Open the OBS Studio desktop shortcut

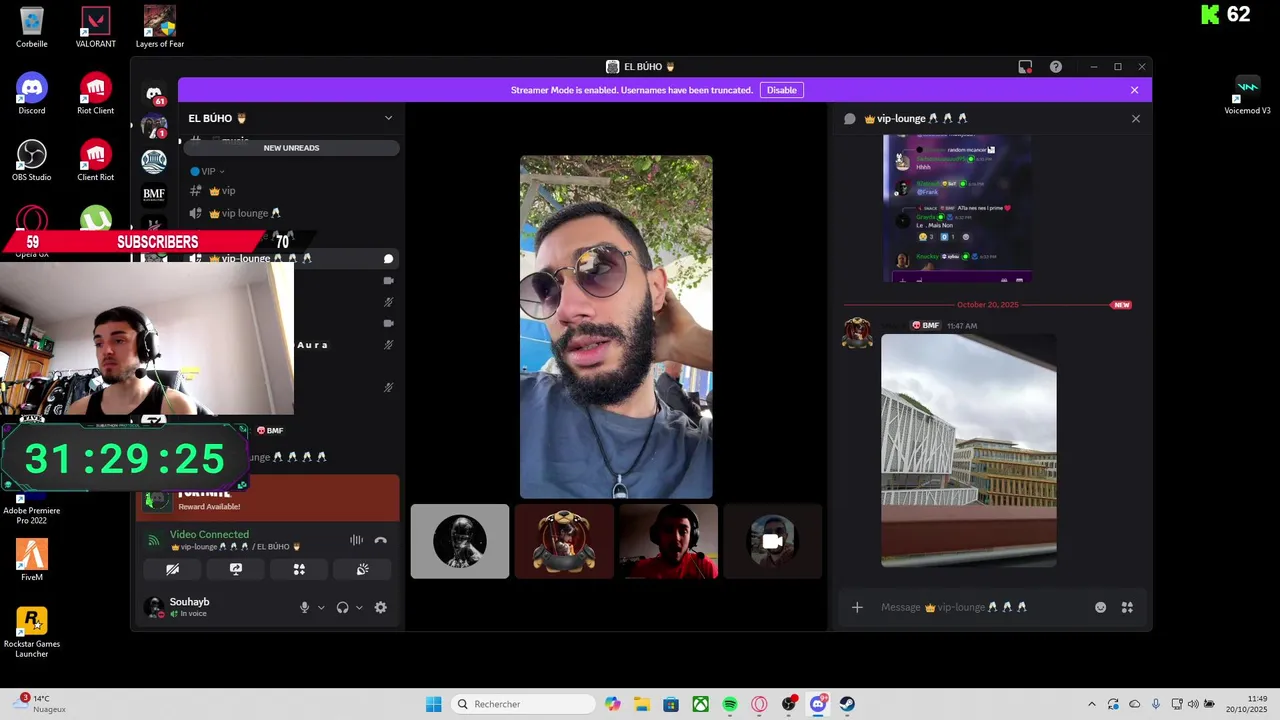(32, 160)
